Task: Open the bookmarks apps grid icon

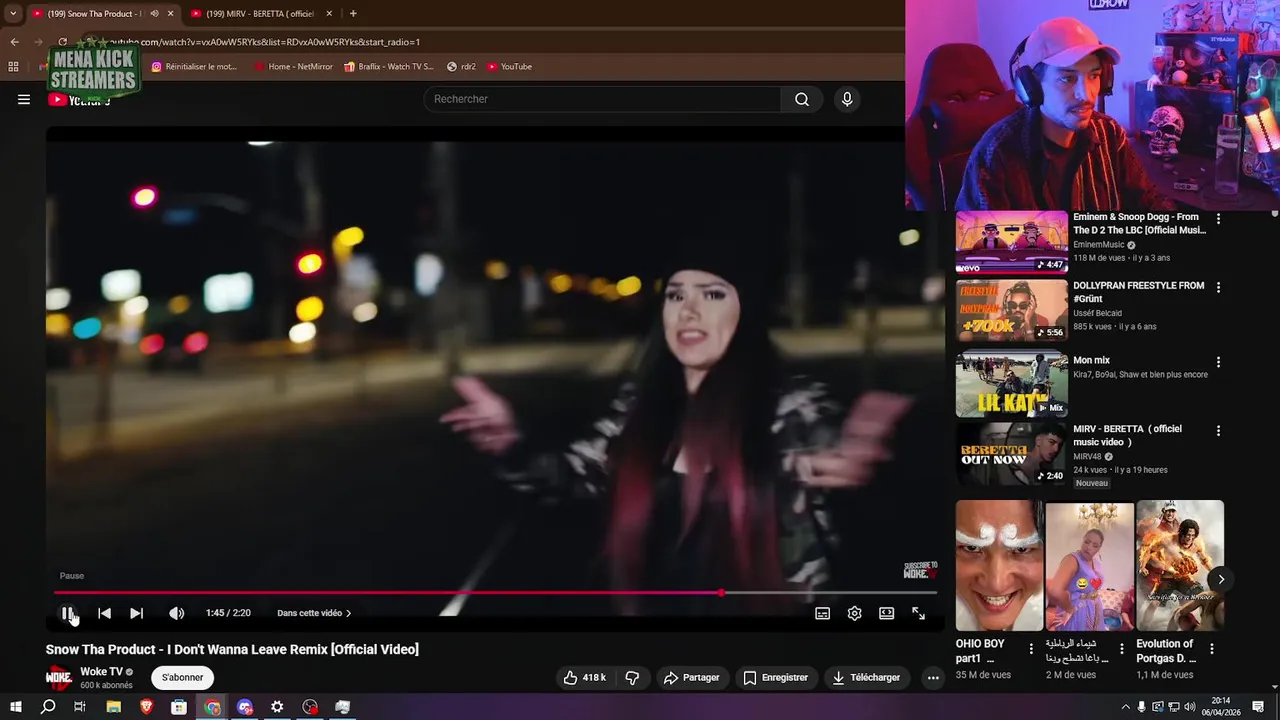Action: 13,66
